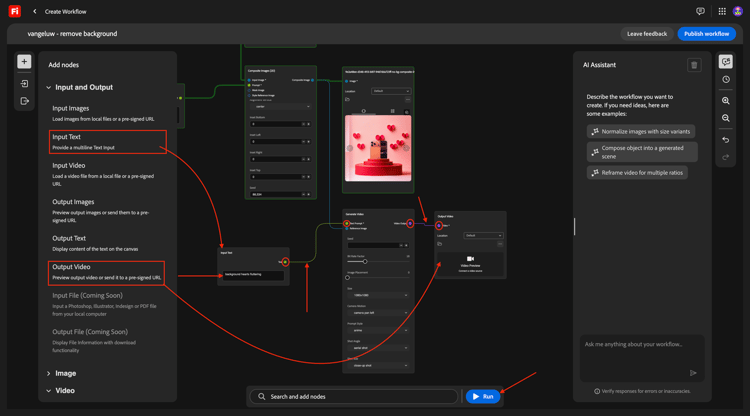
Task: Choose Normalize images with size variants suggestion
Action: pyautogui.click(x=641, y=131)
